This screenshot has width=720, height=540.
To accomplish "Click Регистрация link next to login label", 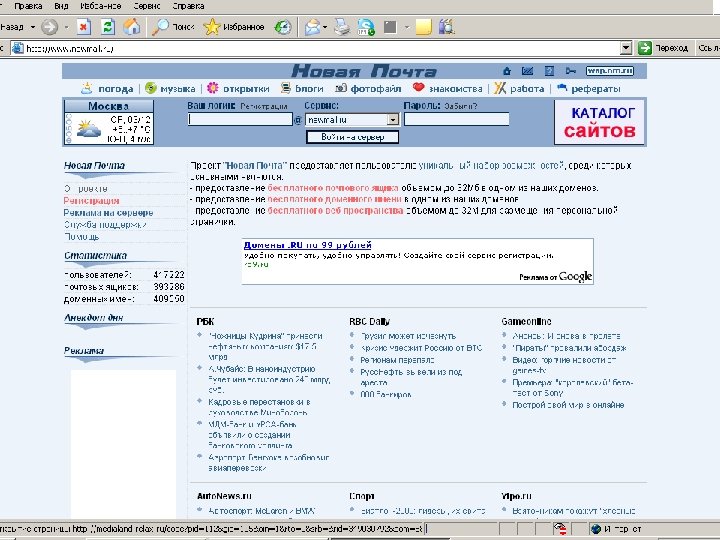I will 264,106.
